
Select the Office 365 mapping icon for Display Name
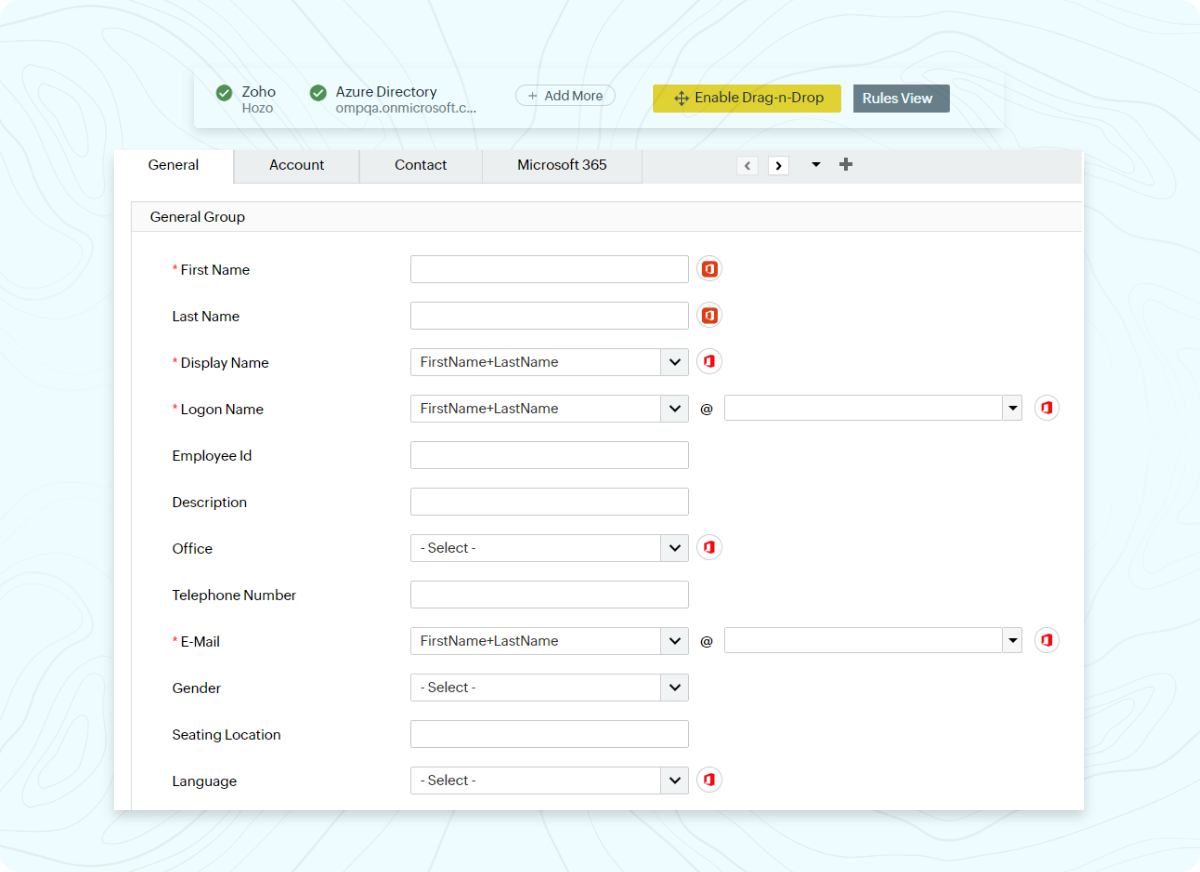709,361
